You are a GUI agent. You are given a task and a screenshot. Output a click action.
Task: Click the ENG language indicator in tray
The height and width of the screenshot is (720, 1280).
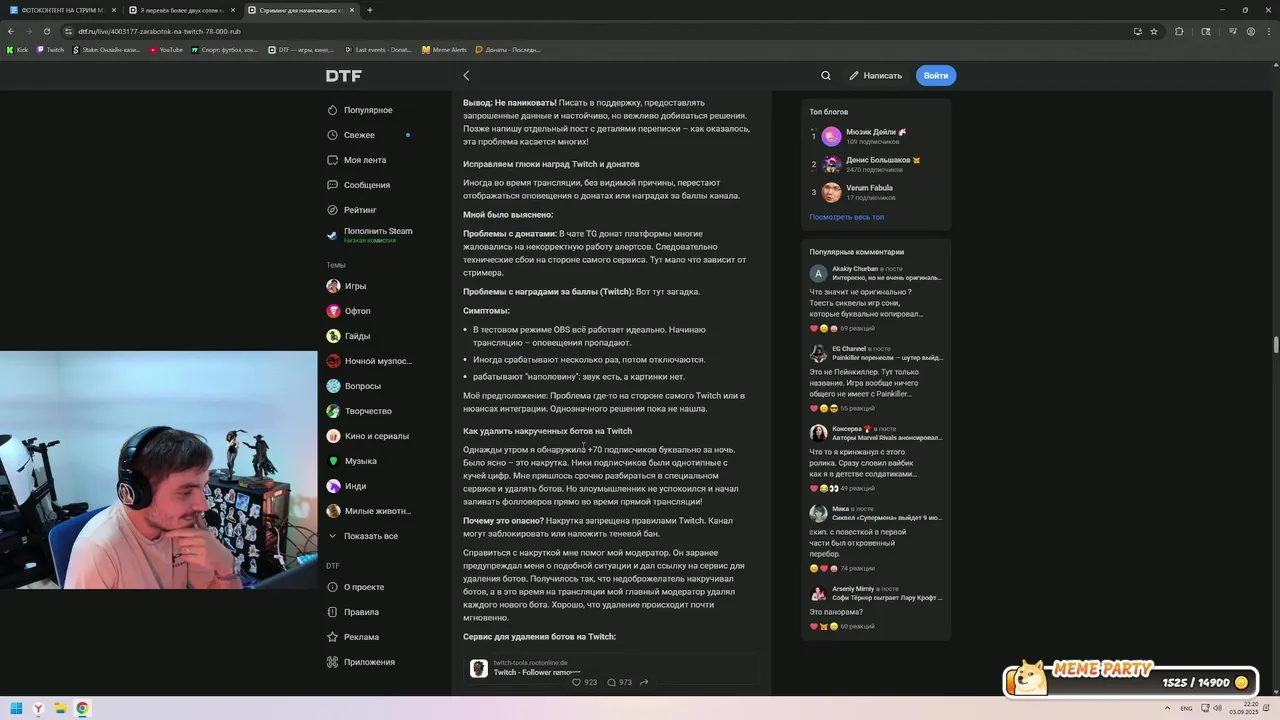click(x=1186, y=708)
